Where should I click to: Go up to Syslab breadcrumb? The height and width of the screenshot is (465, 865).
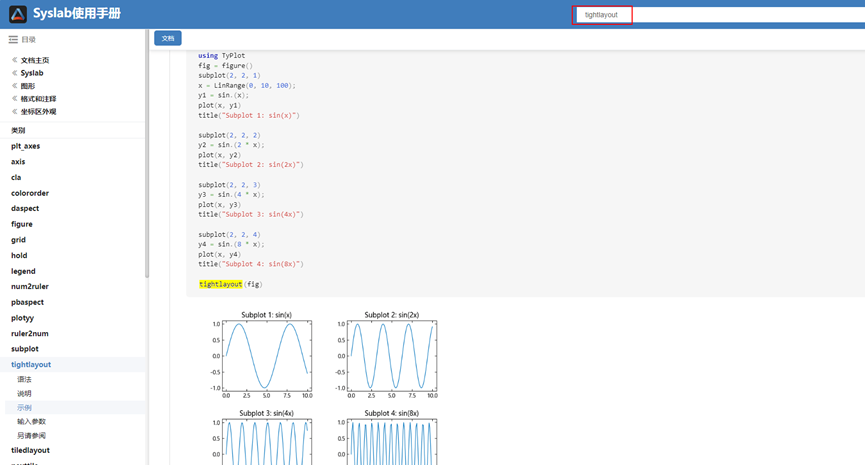click(x=32, y=73)
